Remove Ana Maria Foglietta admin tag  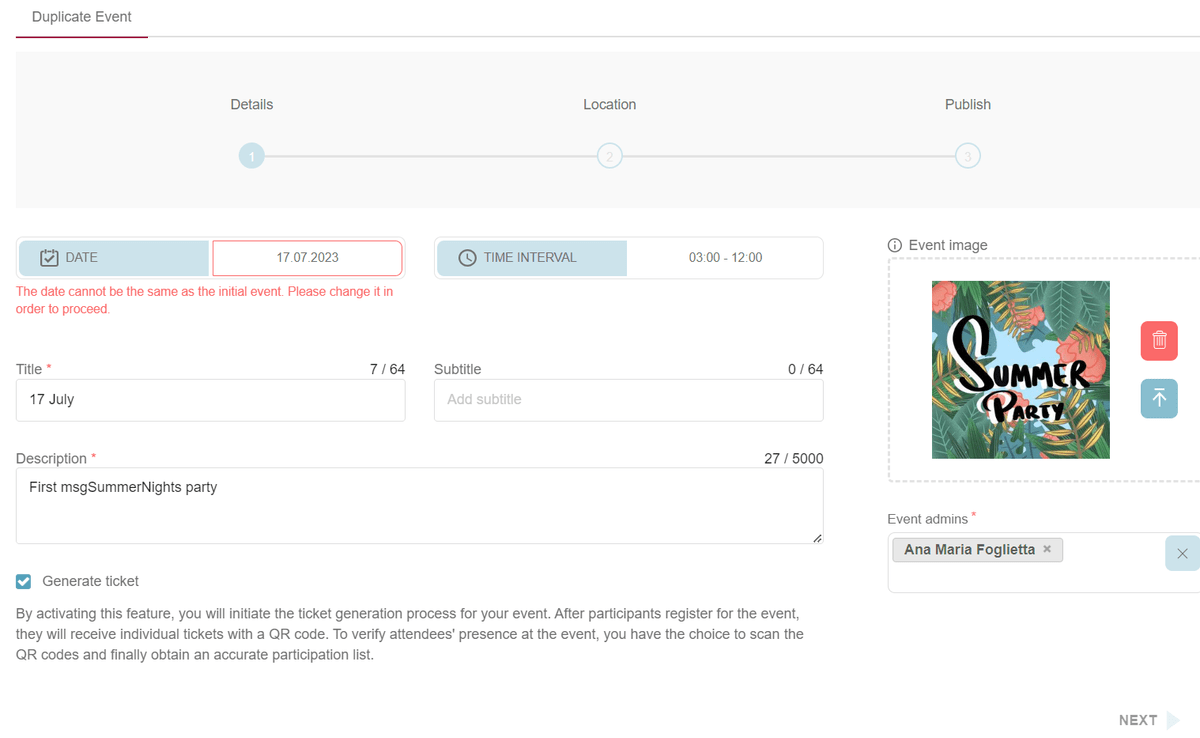(x=1047, y=550)
